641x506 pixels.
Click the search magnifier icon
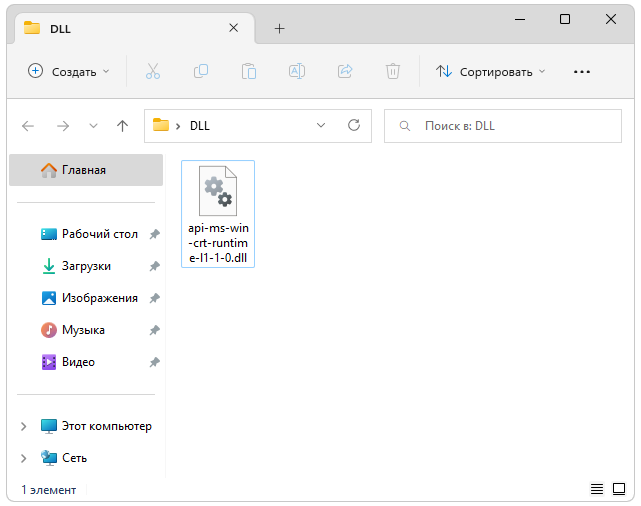click(405, 126)
